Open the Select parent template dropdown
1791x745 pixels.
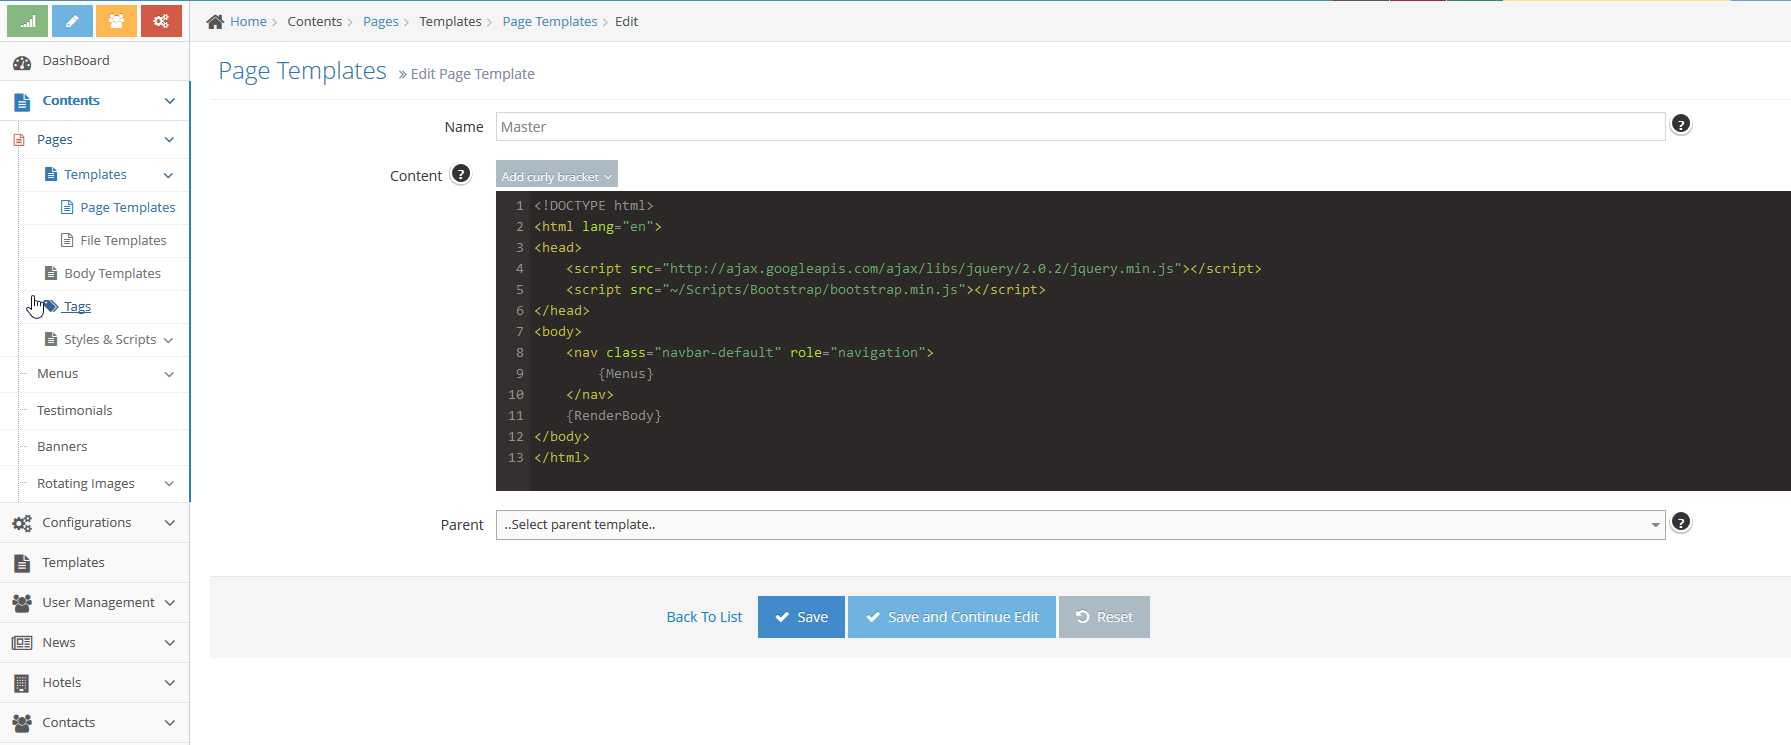pos(1080,525)
